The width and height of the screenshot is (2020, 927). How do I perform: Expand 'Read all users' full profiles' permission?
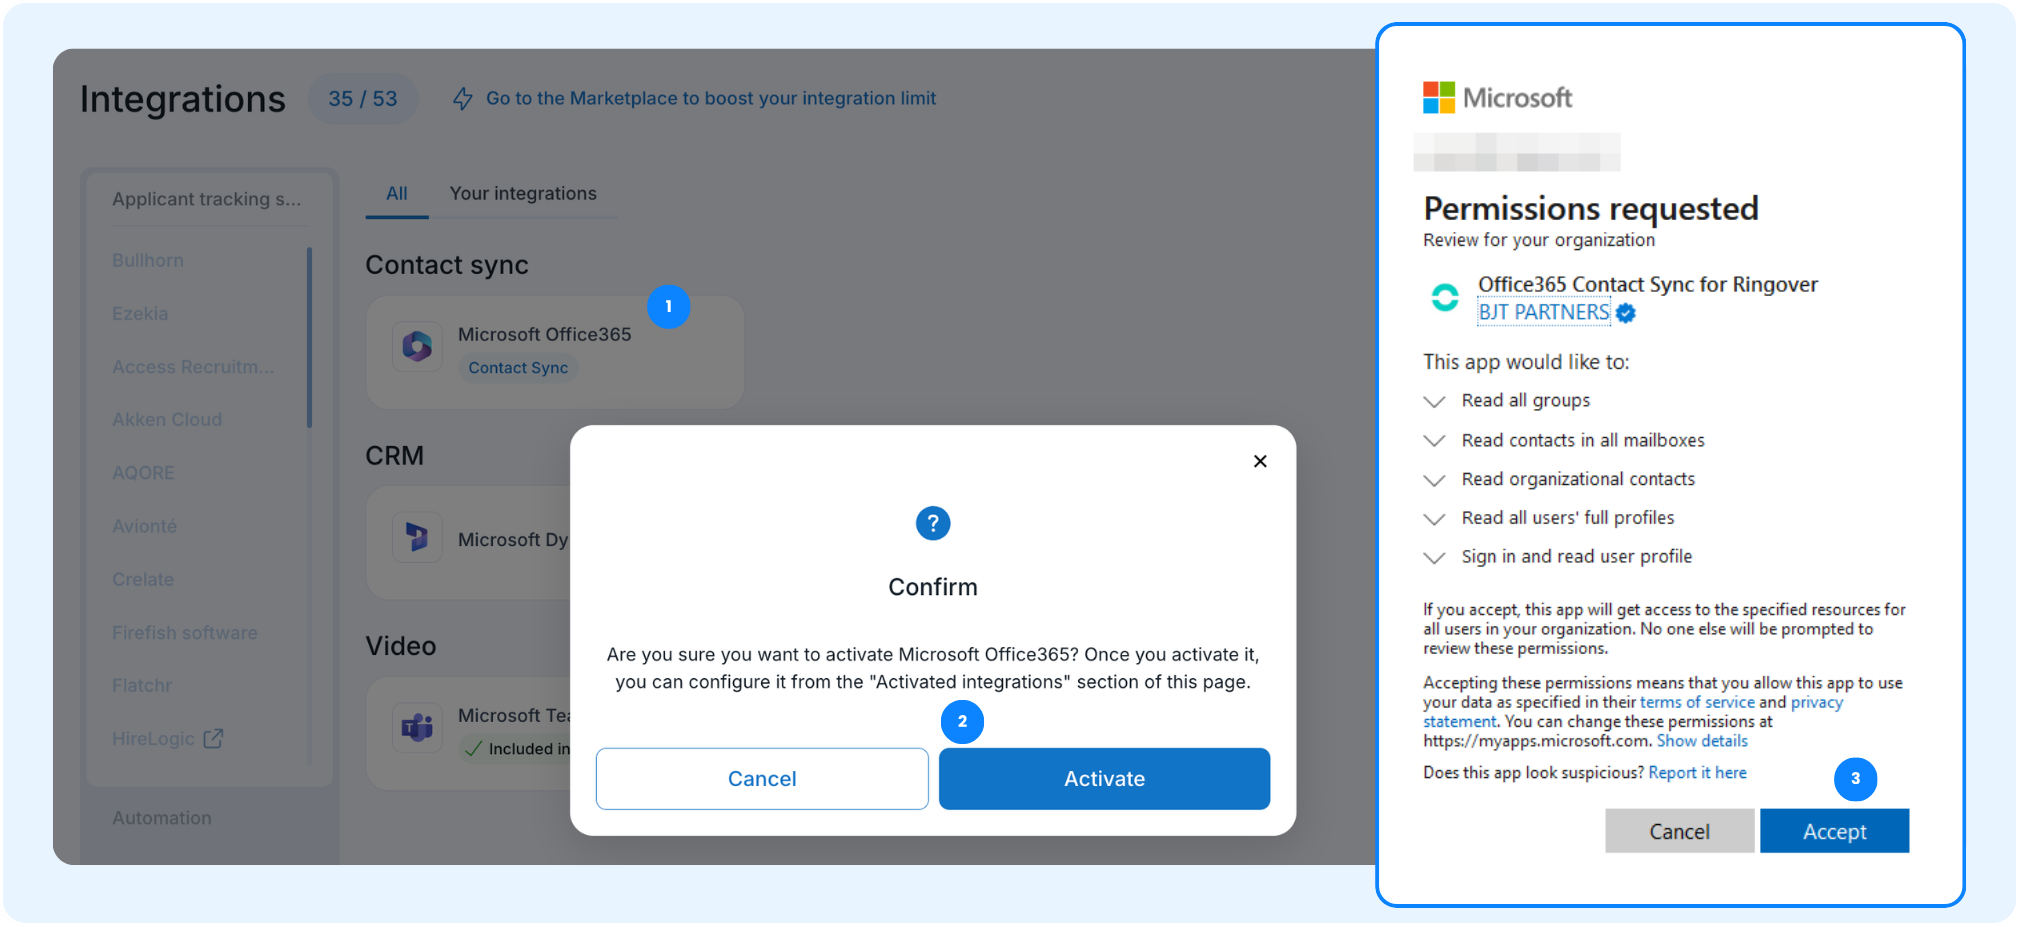point(1434,519)
